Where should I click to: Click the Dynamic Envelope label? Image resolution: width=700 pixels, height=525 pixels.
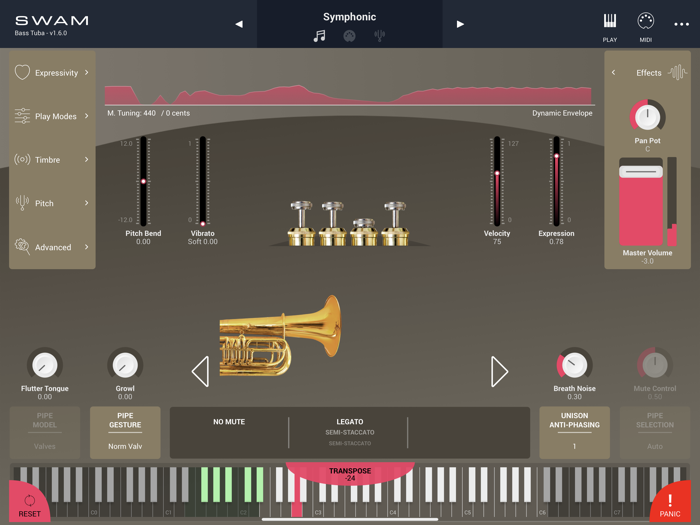click(562, 113)
